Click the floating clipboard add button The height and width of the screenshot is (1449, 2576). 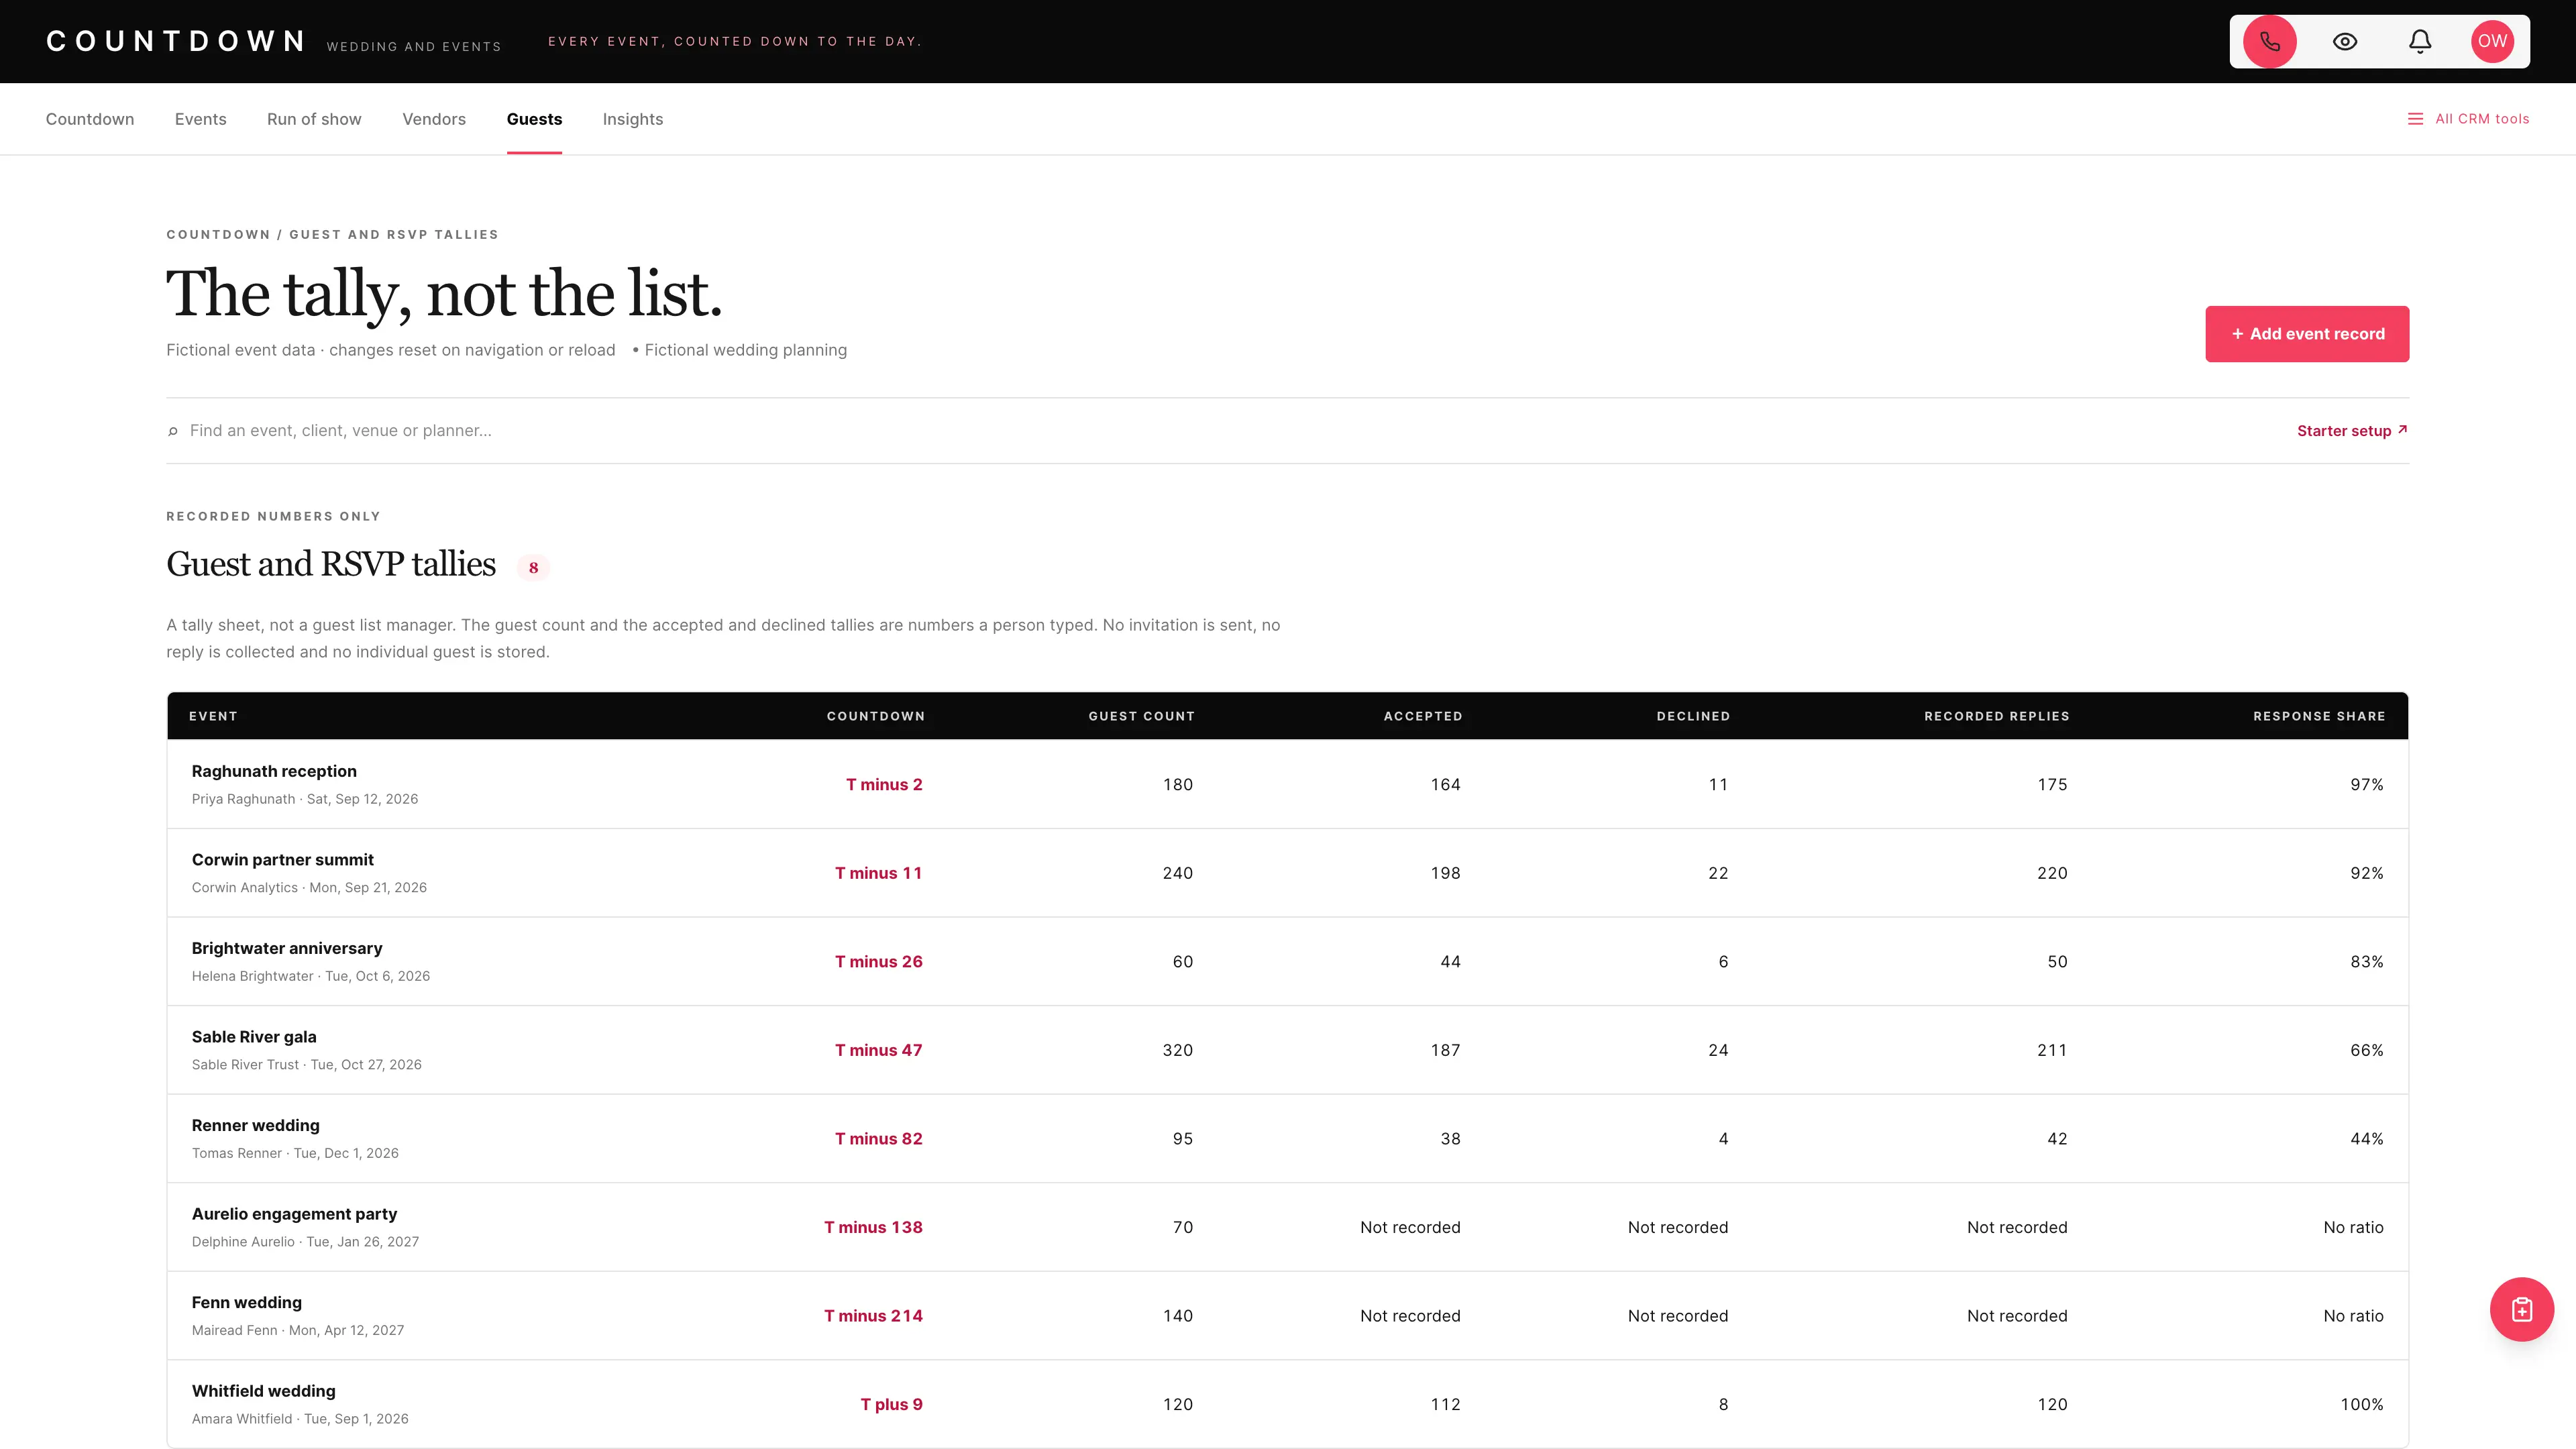pyautogui.click(x=2521, y=1309)
